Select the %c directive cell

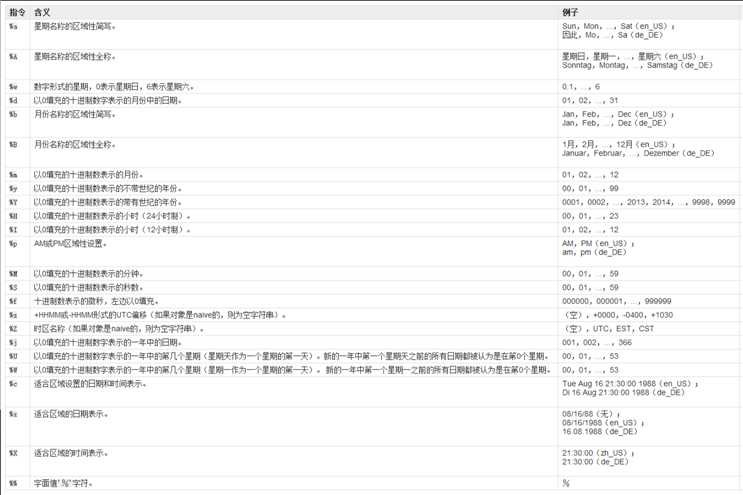click(13, 384)
